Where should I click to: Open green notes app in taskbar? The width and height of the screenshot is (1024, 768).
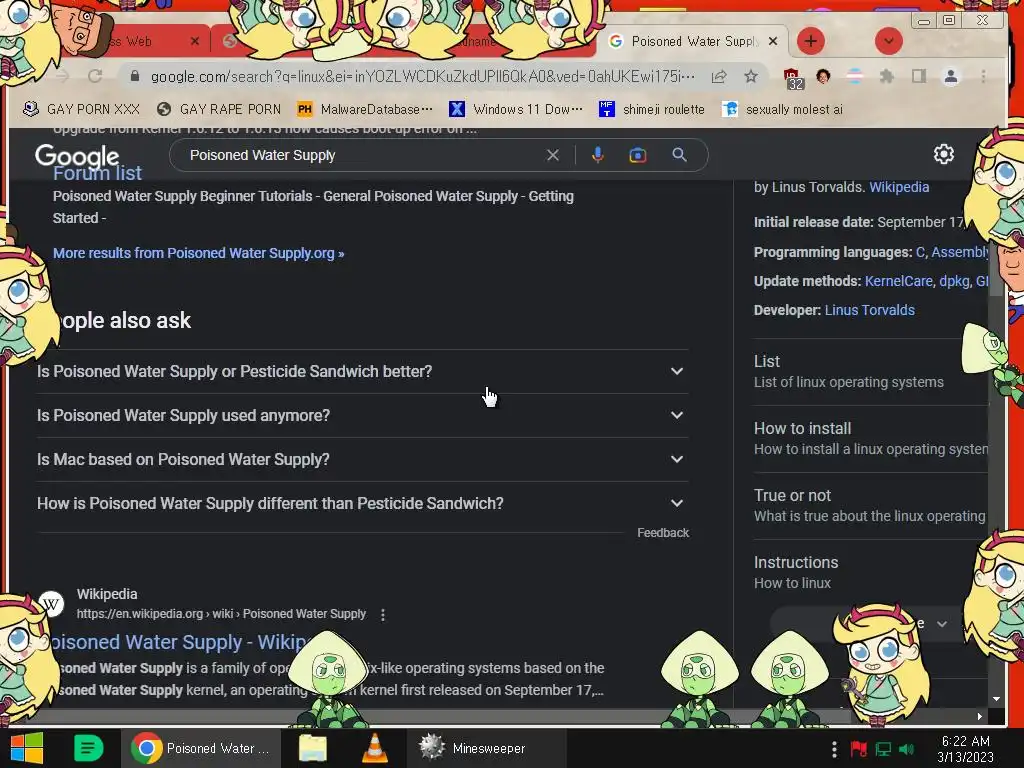click(88, 748)
